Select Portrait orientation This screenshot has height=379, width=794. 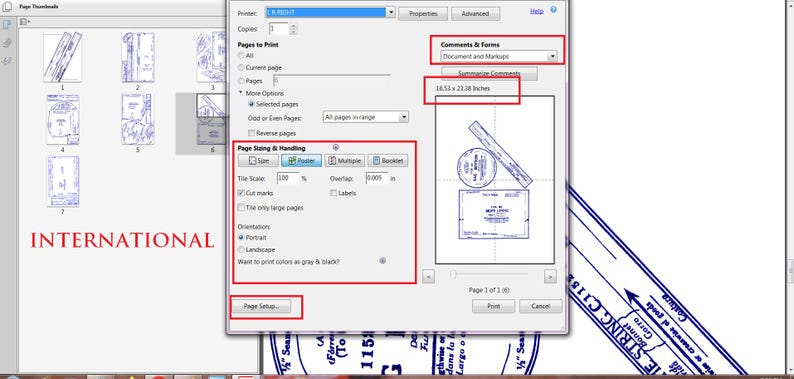[x=242, y=237]
